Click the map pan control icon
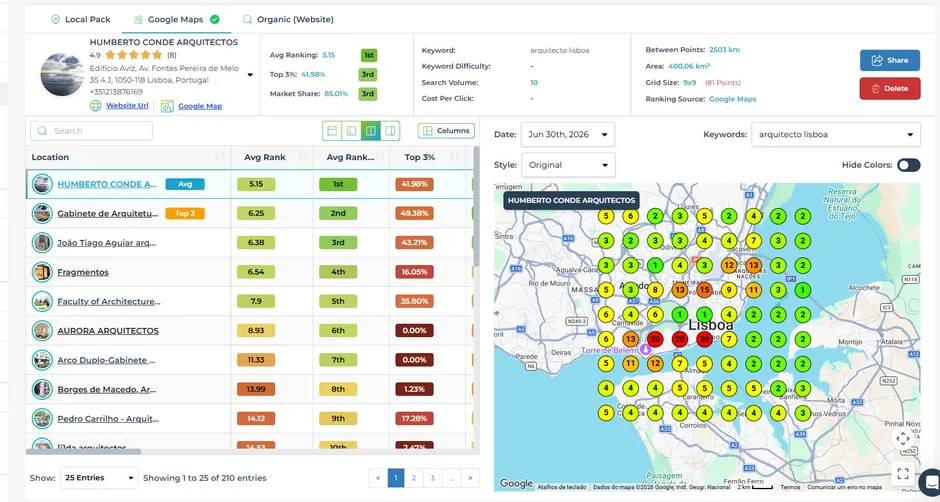This screenshot has width=940, height=502. [903, 438]
